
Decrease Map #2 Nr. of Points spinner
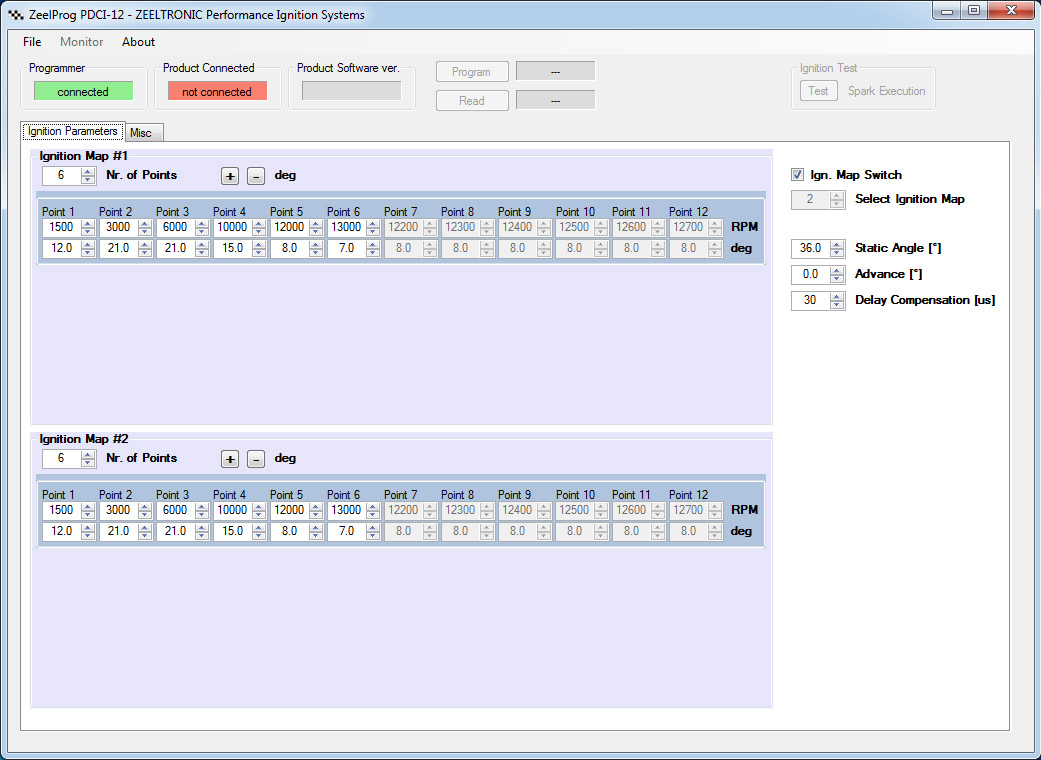pos(88,463)
